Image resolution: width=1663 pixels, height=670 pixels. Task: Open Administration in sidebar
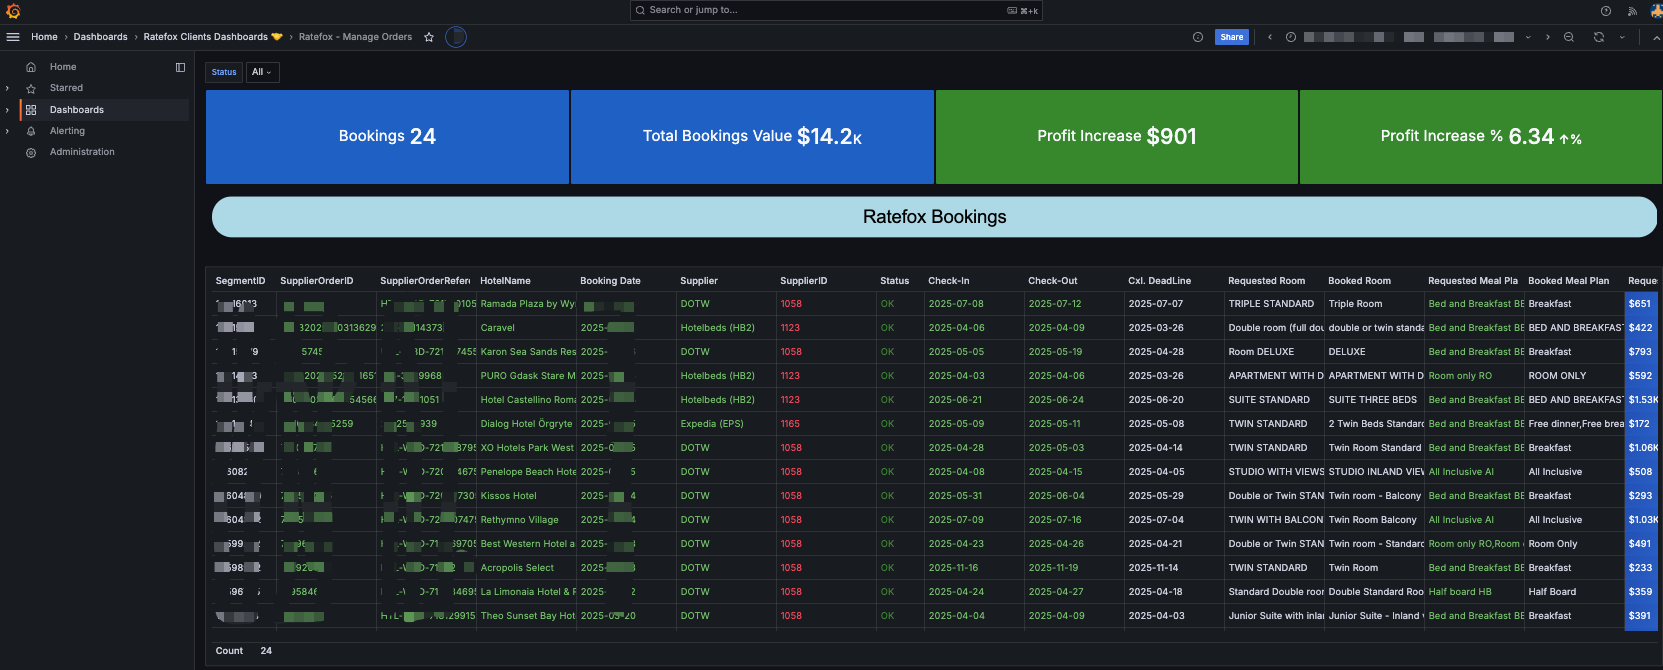[x=82, y=152]
